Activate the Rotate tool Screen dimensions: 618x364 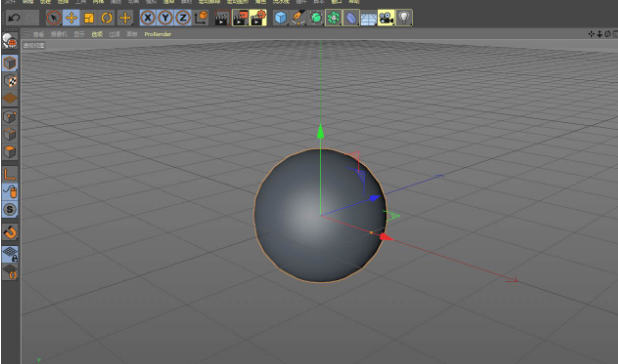pos(107,18)
